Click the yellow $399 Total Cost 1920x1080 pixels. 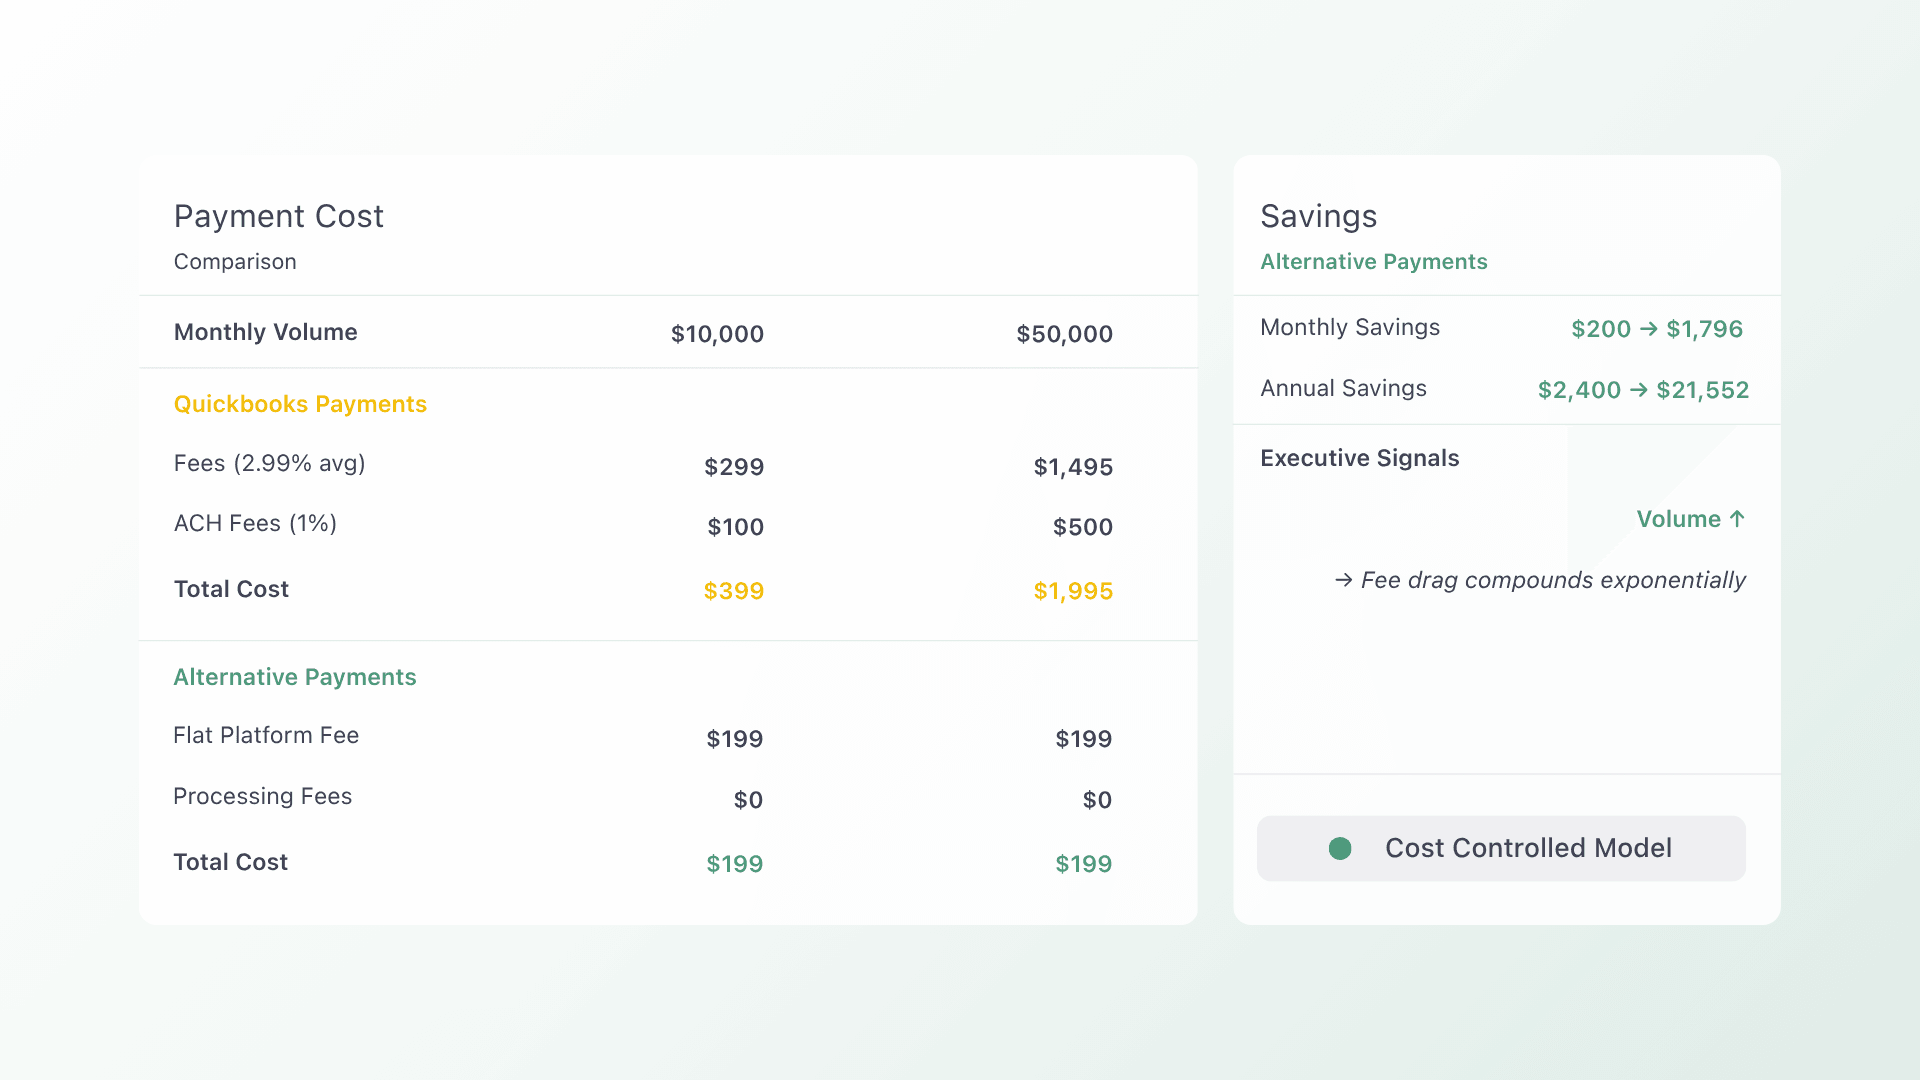click(733, 591)
